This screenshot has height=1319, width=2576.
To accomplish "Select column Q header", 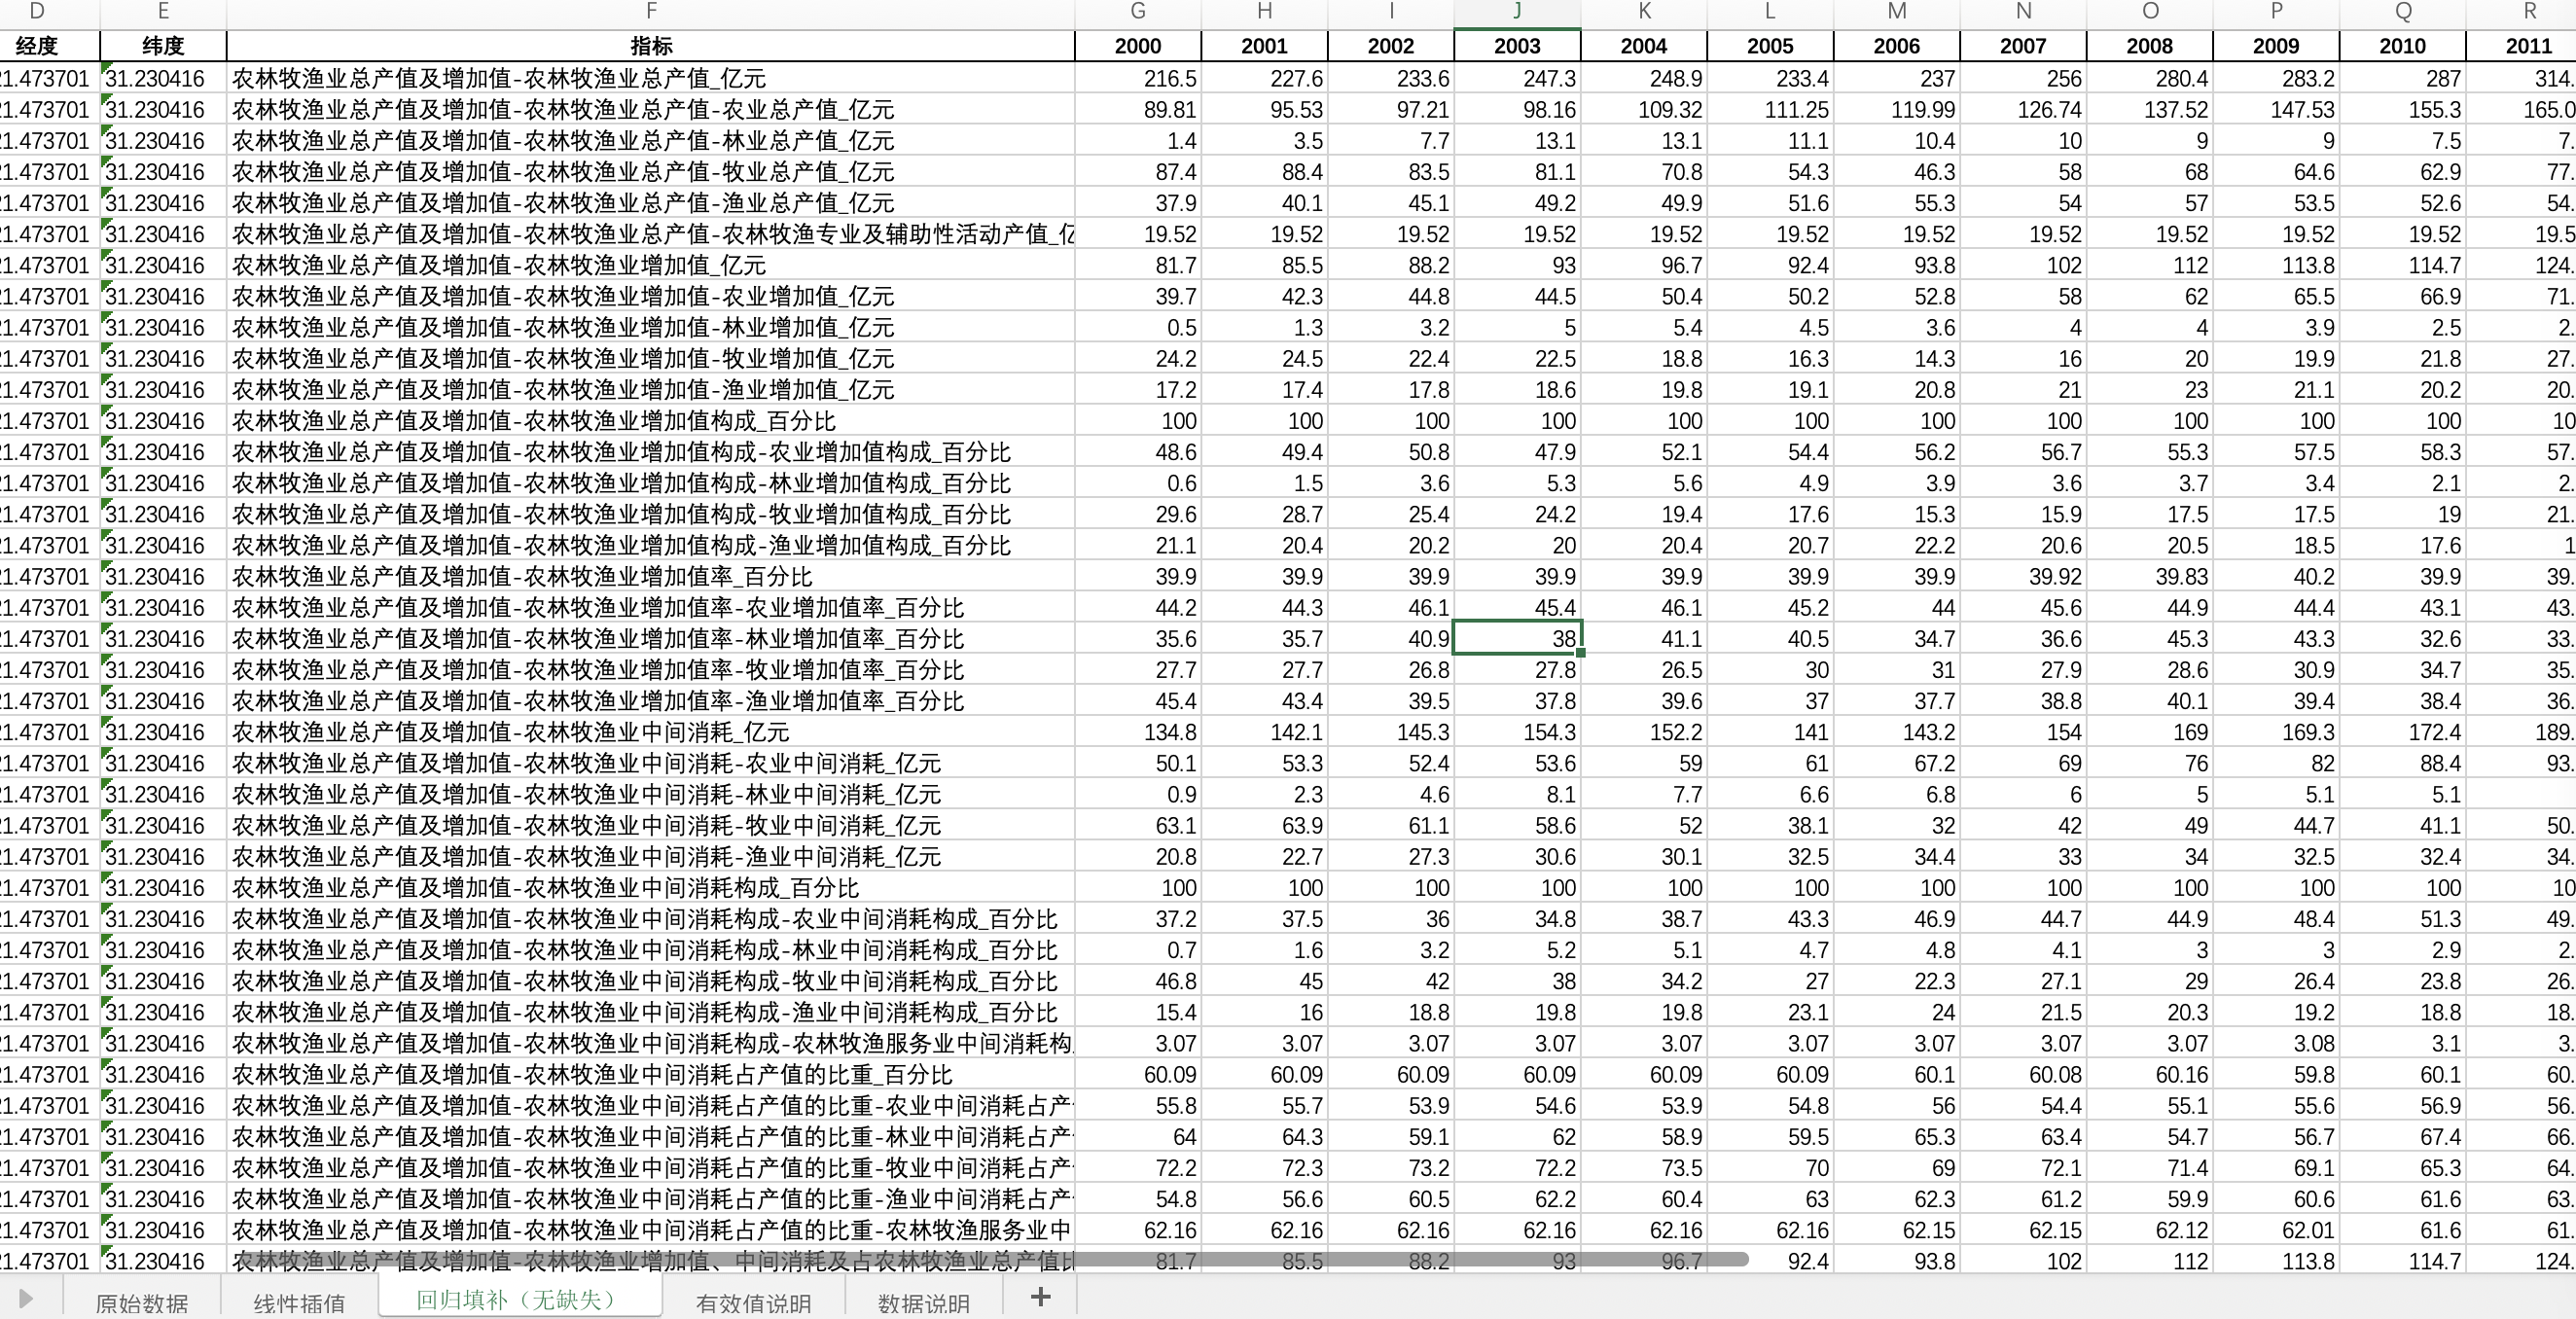I will [2402, 12].
